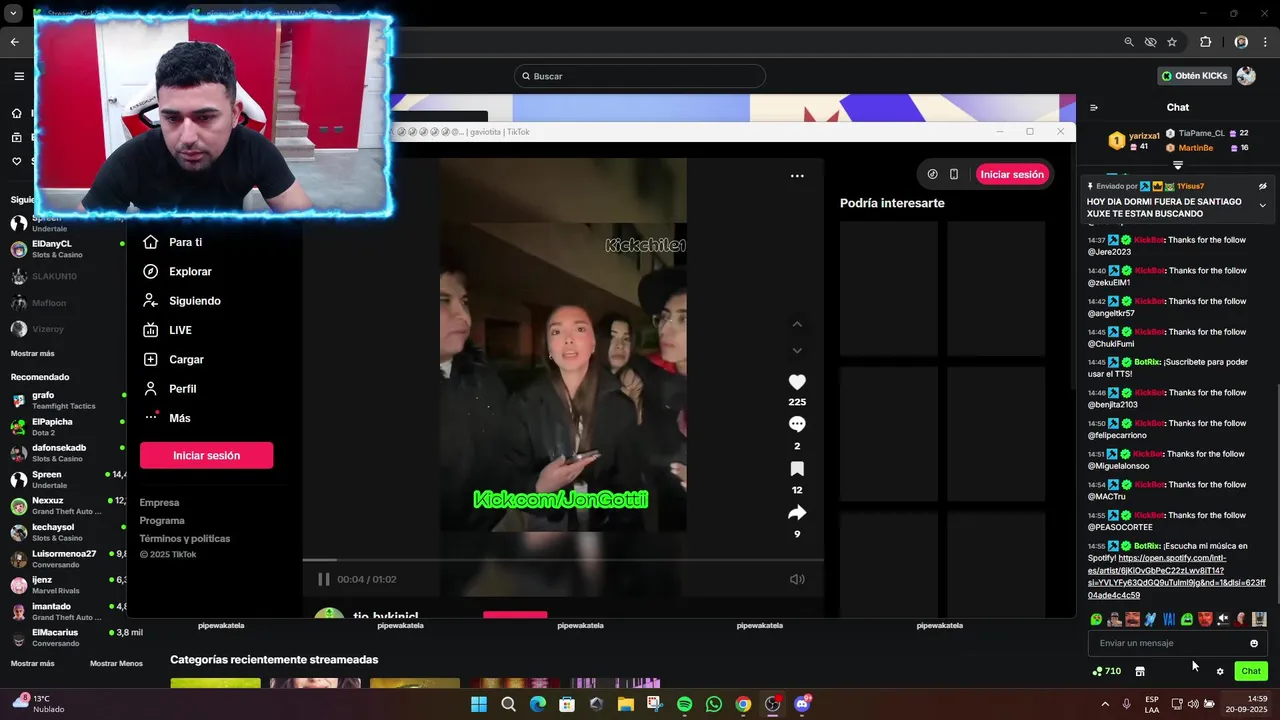
Task: Expand Programa footer section in TikTok
Action: (162, 521)
